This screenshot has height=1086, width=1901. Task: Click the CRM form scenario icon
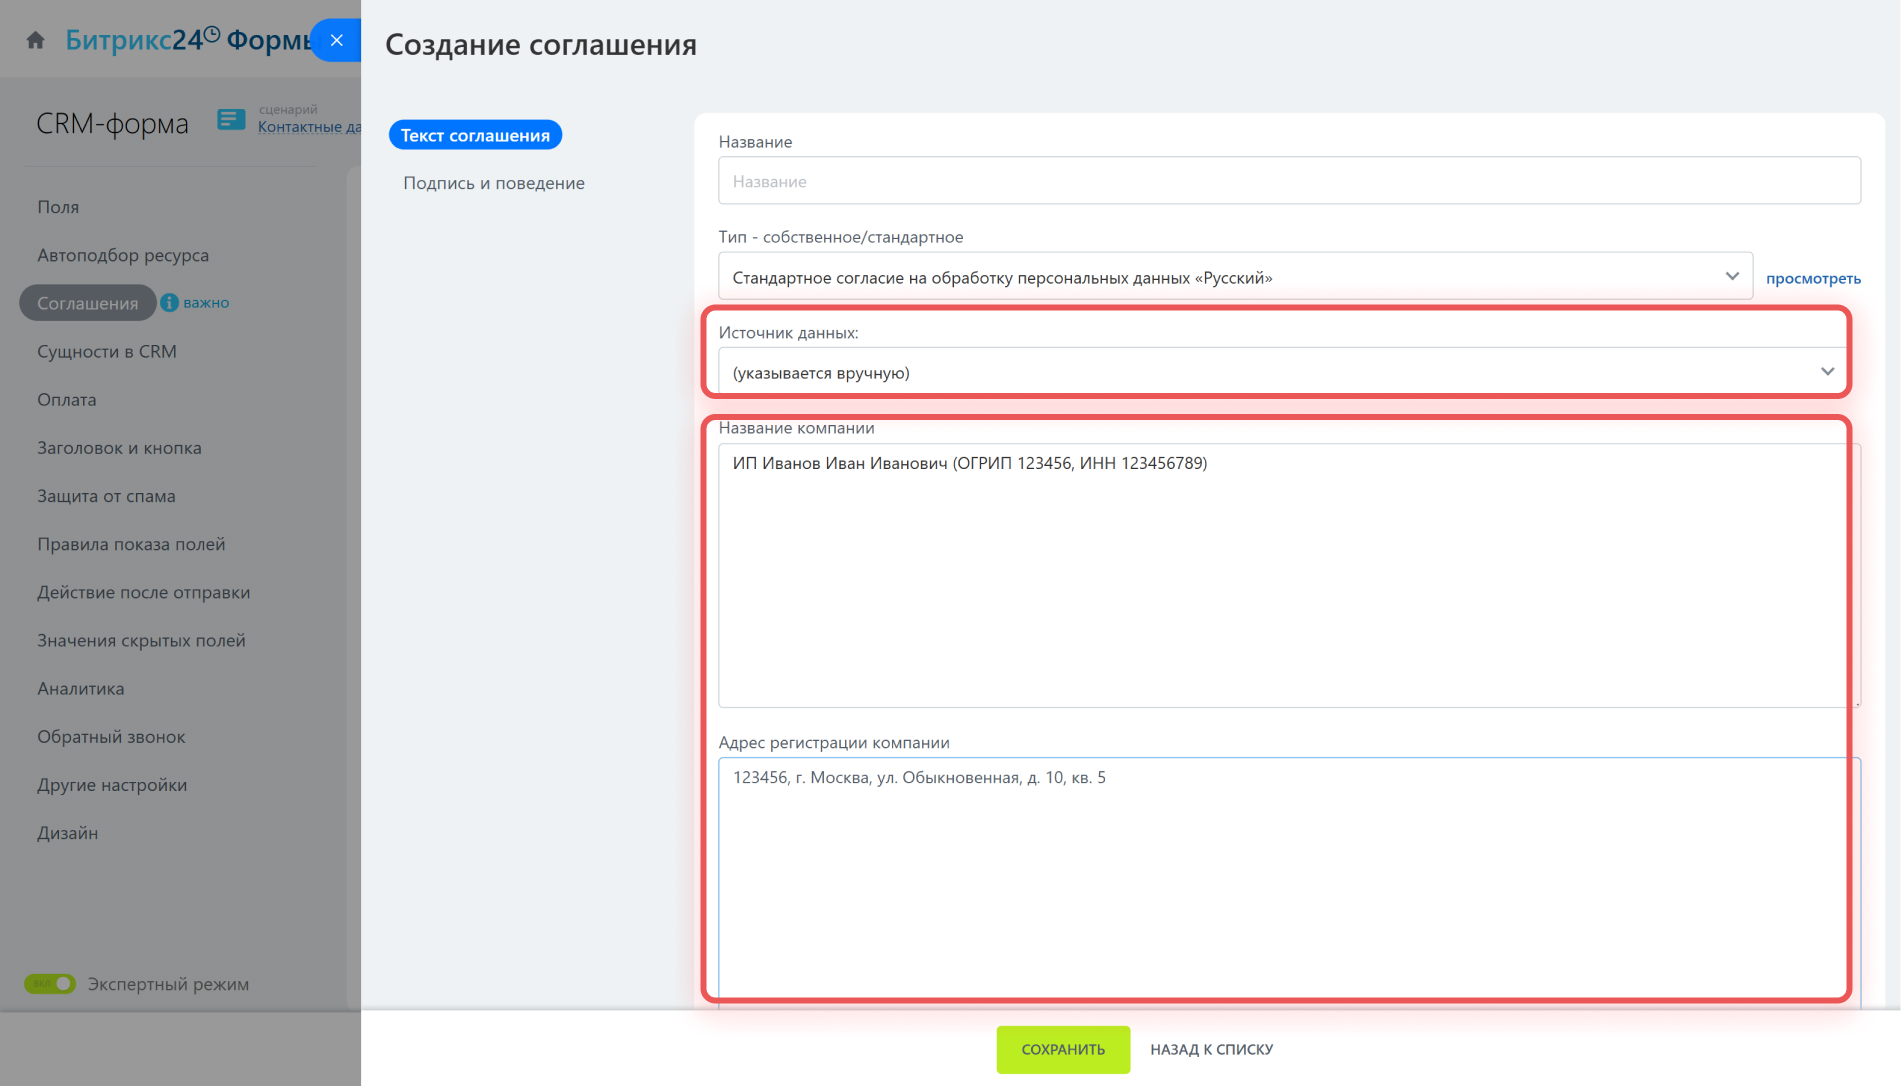pyautogui.click(x=231, y=120)
